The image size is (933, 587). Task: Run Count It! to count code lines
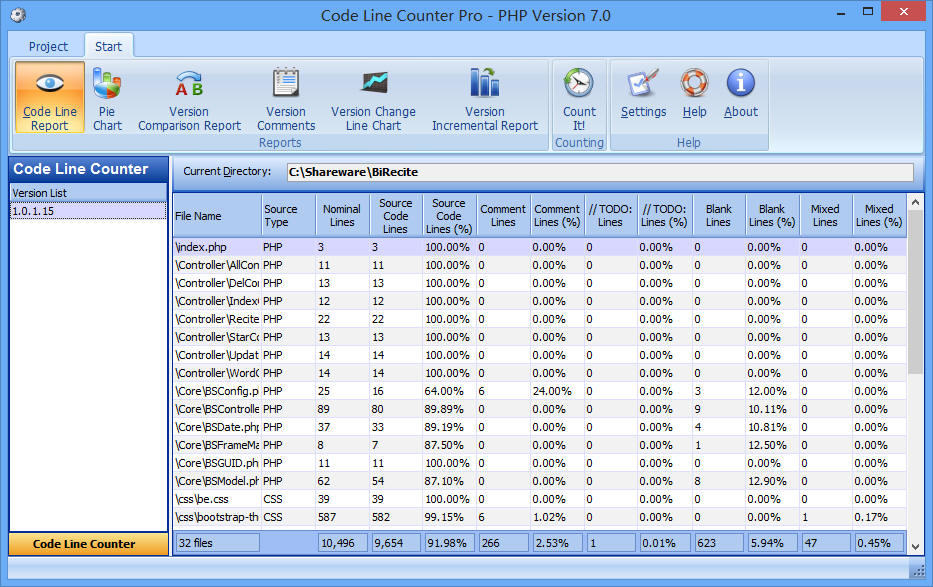pyautogui.click(x=579, y=97)
